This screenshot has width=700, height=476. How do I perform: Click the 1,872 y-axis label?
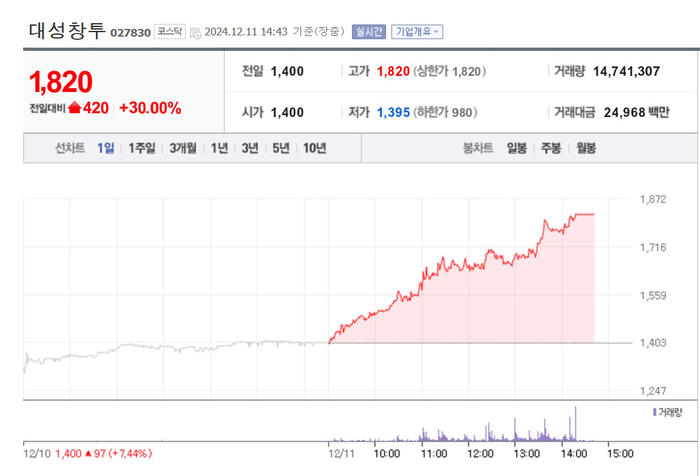tap(653, 199)
